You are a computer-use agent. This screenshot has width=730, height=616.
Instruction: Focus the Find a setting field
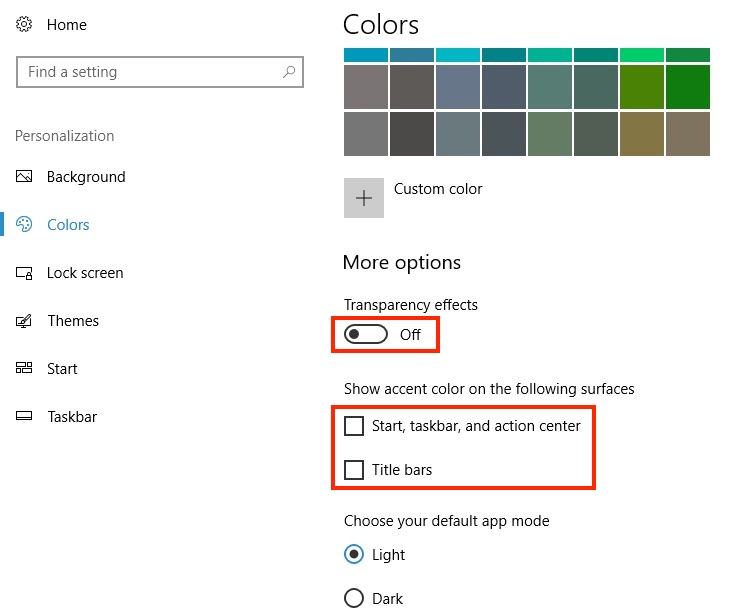(x=160, y=72)
